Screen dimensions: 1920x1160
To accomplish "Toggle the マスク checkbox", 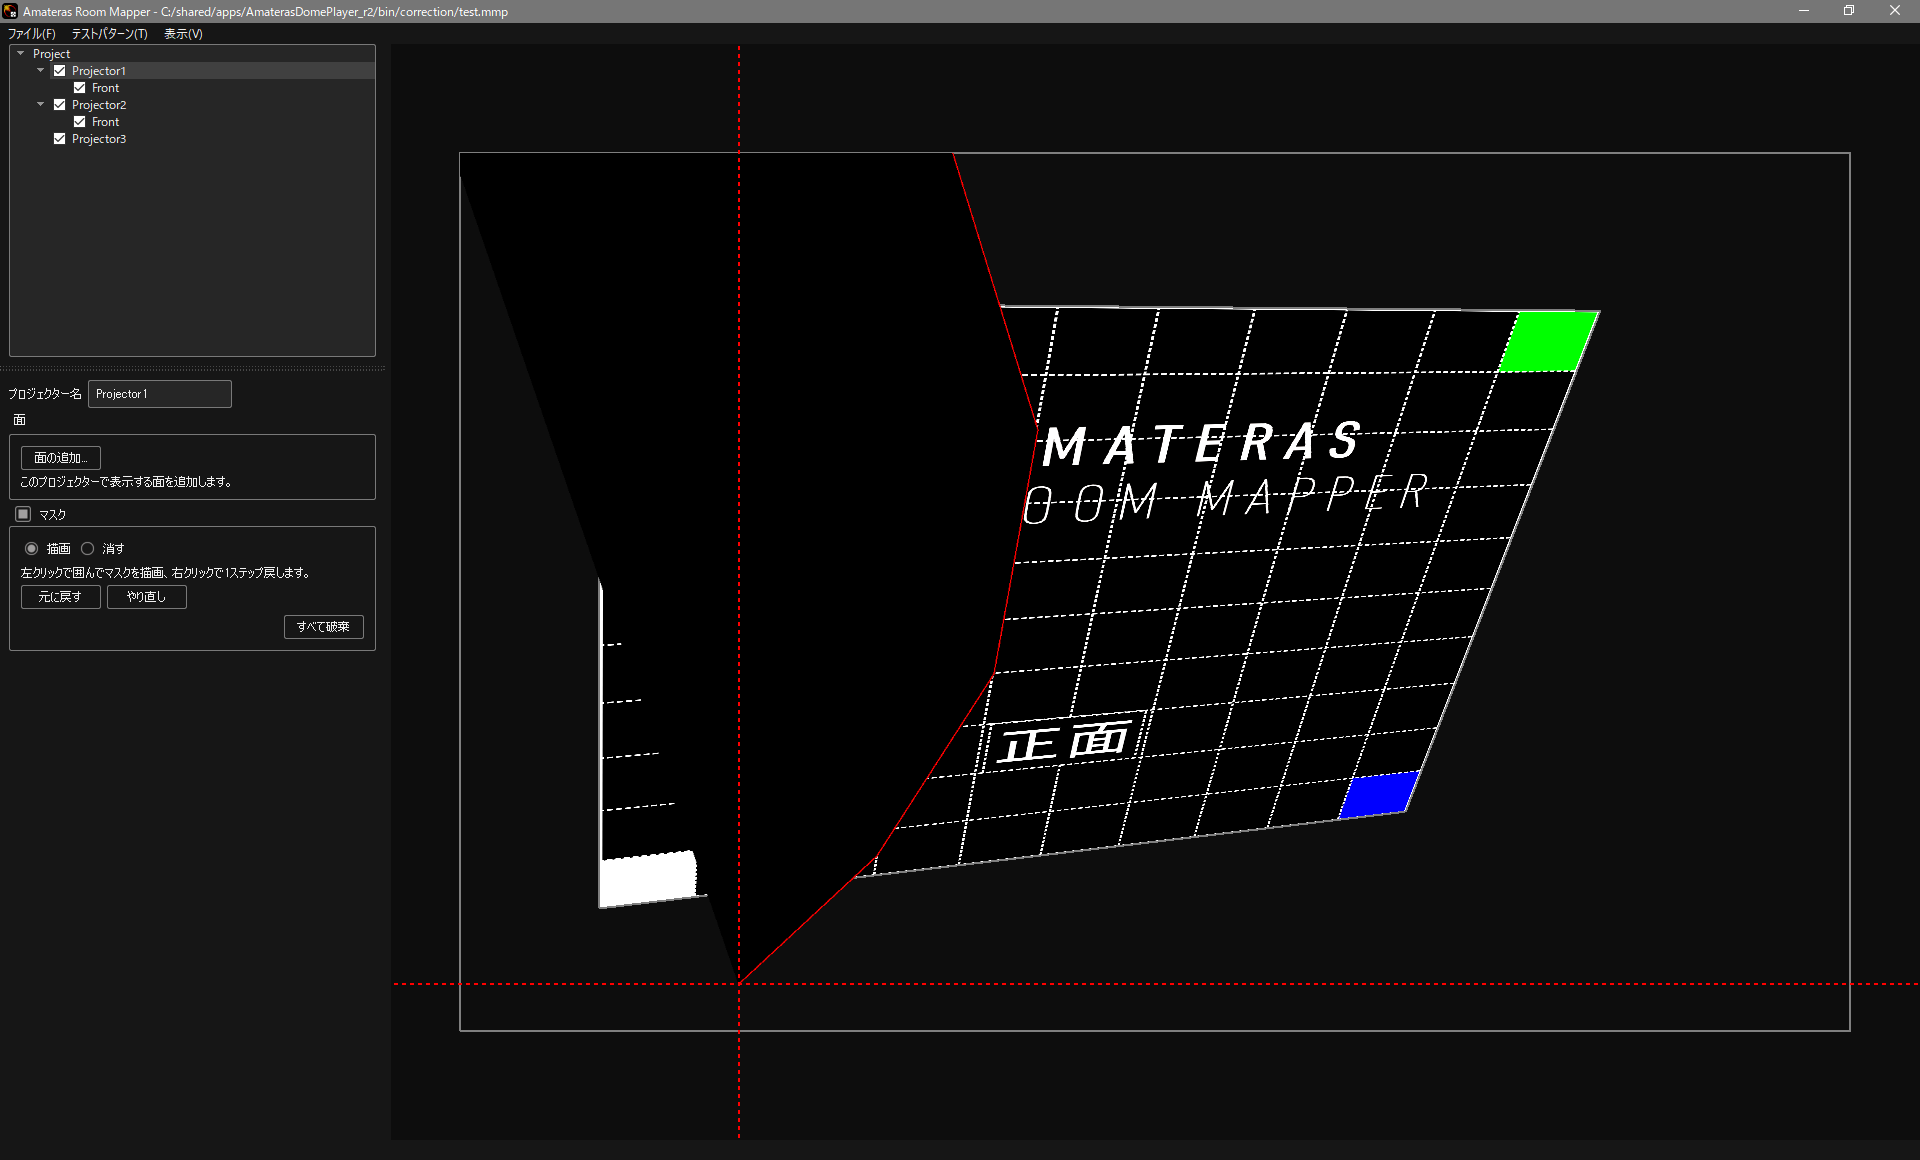I will (24, 514).
